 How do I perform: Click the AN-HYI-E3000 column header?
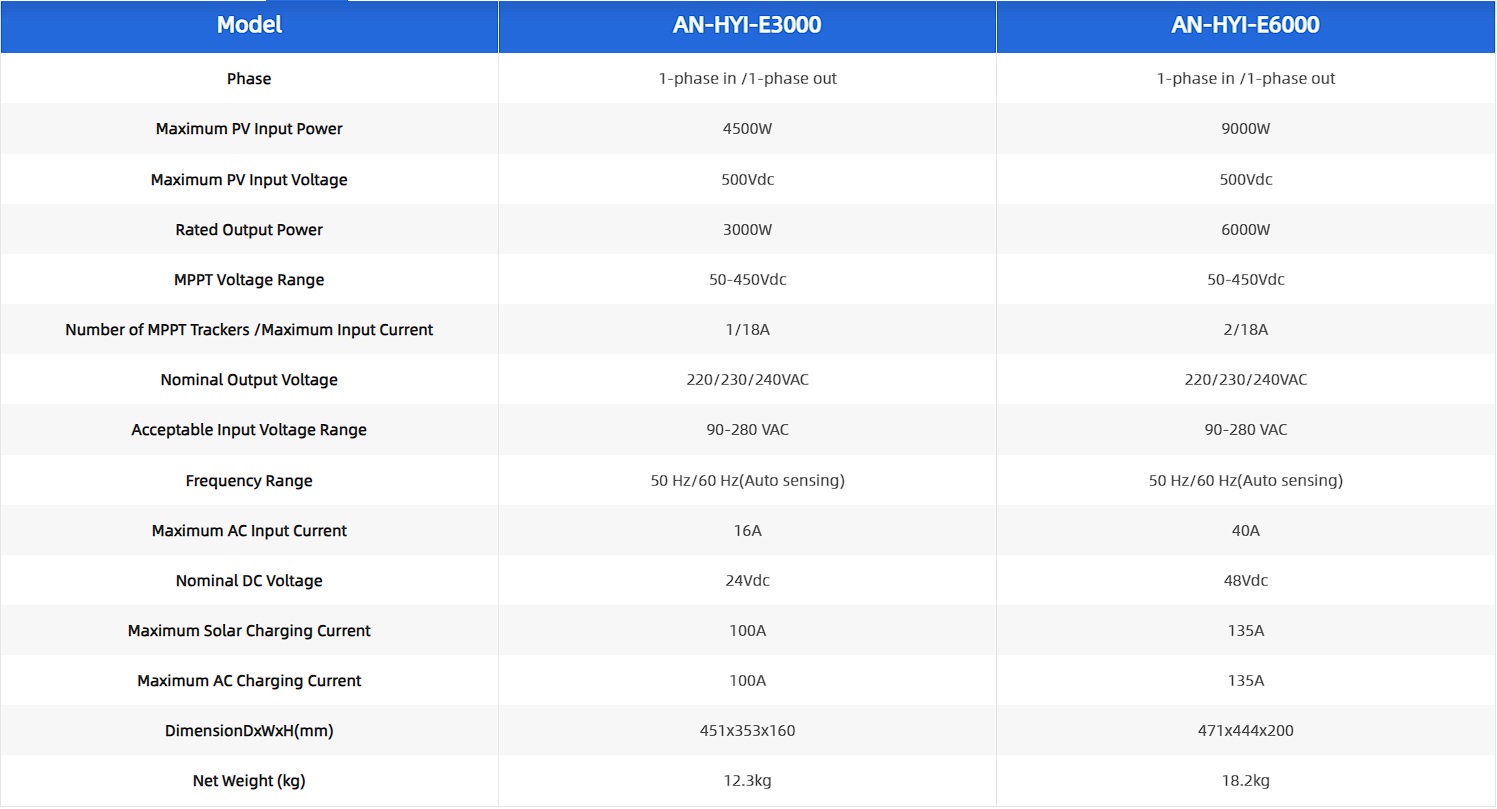click(x=747, y=26)
